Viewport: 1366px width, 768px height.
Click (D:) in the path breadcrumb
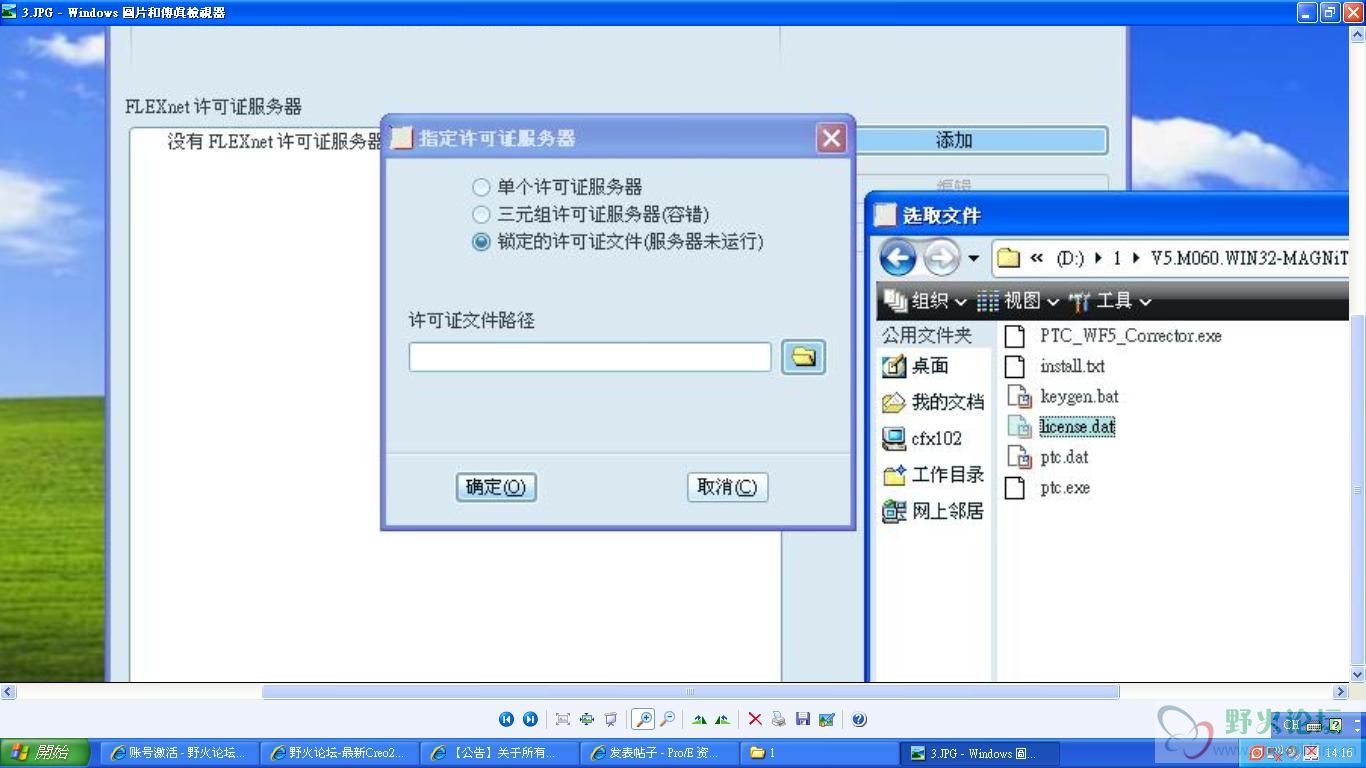1070,258
